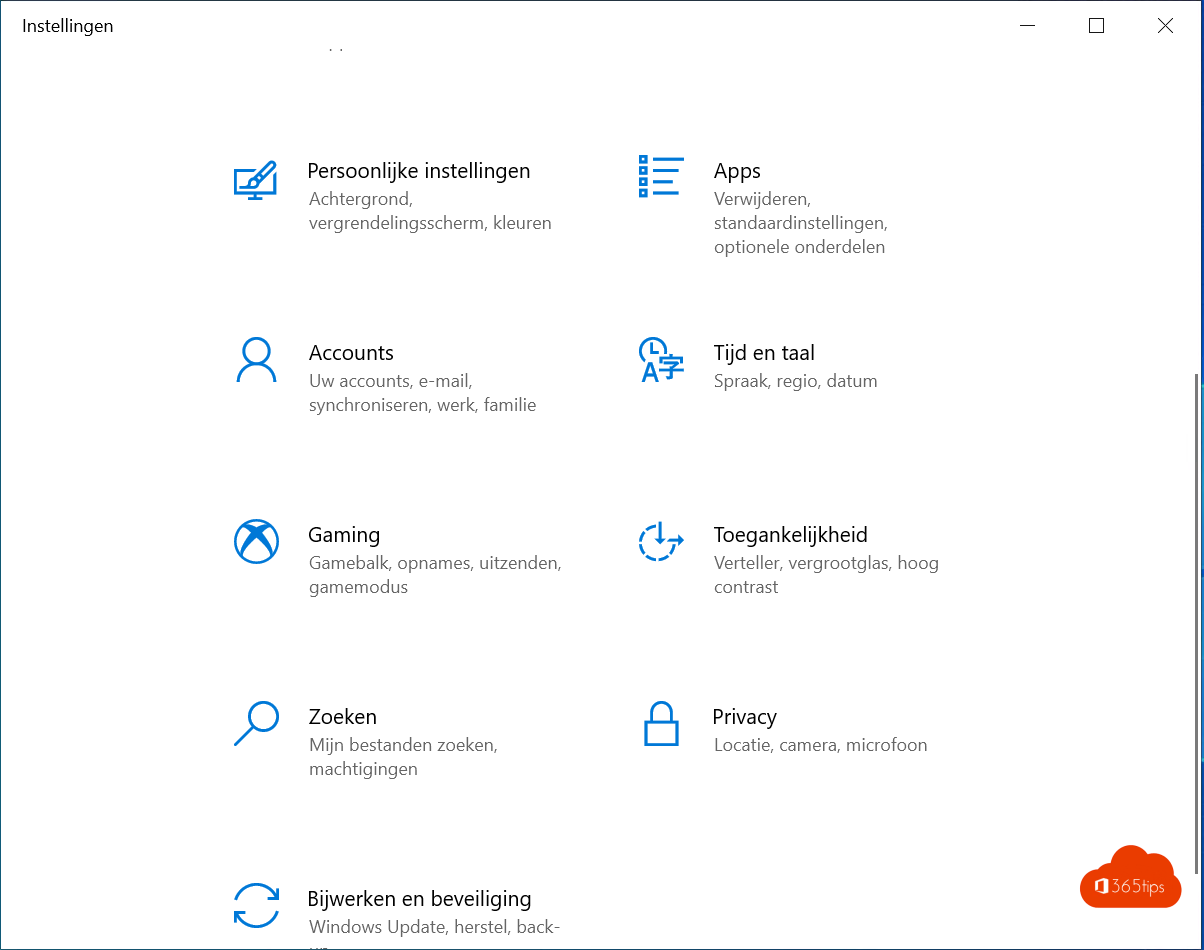Screen dimensions: 1204x950
Task: Click 'Verteller, vergrootglas, hoog contrast' description
Action: tap(826, 575)
